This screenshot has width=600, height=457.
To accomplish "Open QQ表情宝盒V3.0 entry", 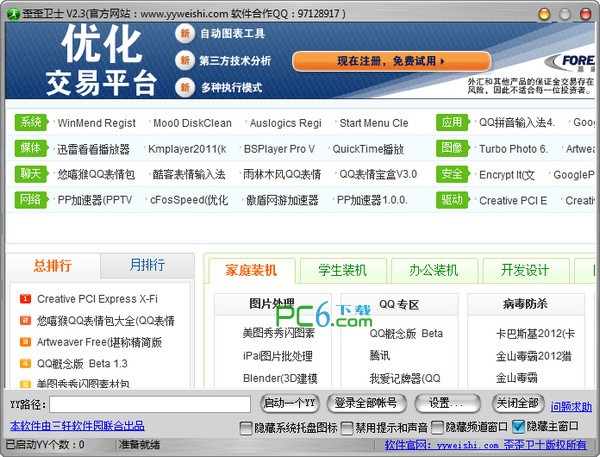I will pyautogui.click(x=378, y=175).
